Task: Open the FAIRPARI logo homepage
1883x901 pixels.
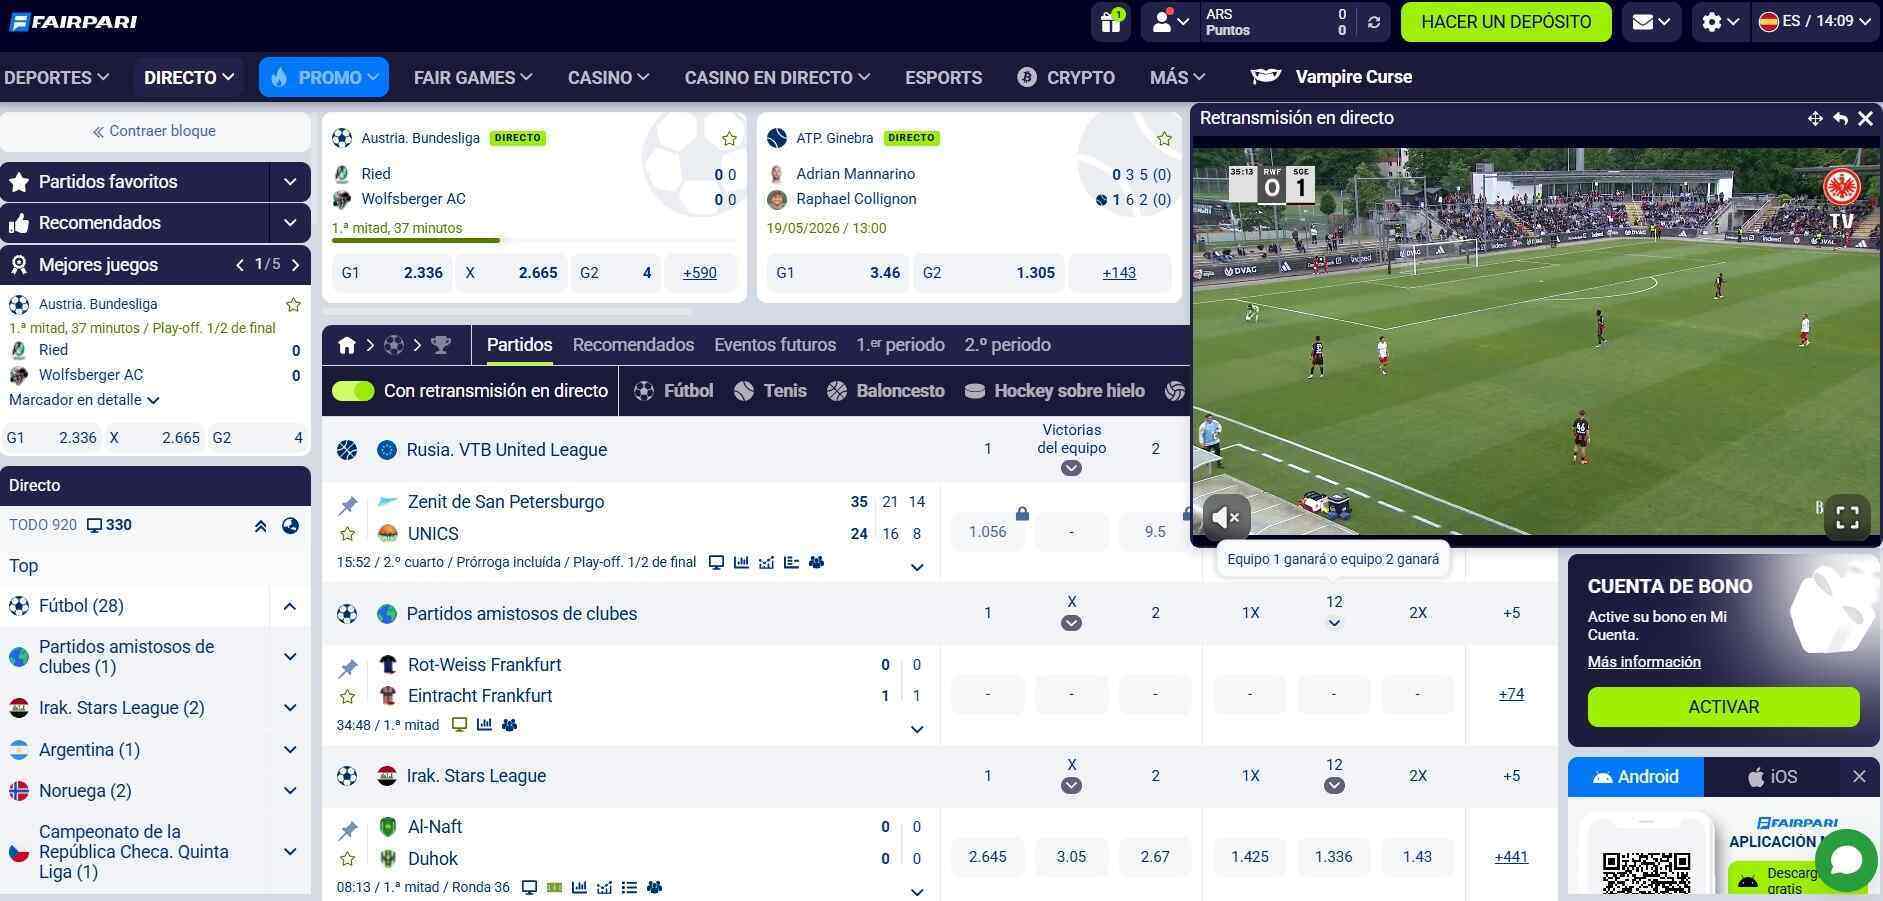Action: (73, 22)
